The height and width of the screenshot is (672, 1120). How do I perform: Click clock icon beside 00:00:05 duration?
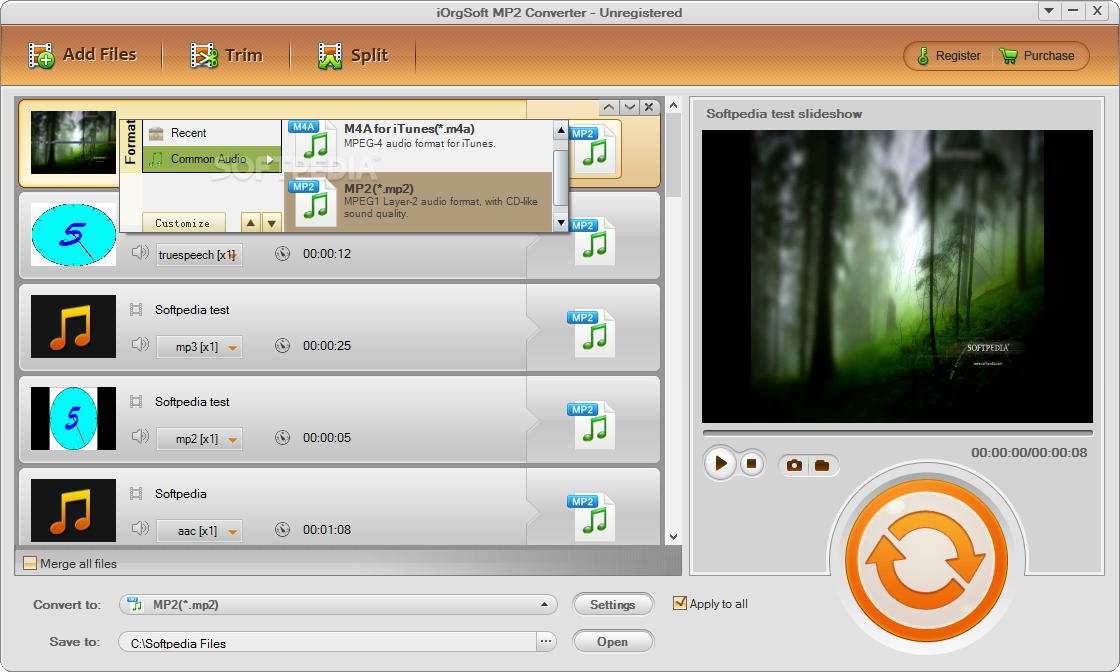click(x=283, y=438)
